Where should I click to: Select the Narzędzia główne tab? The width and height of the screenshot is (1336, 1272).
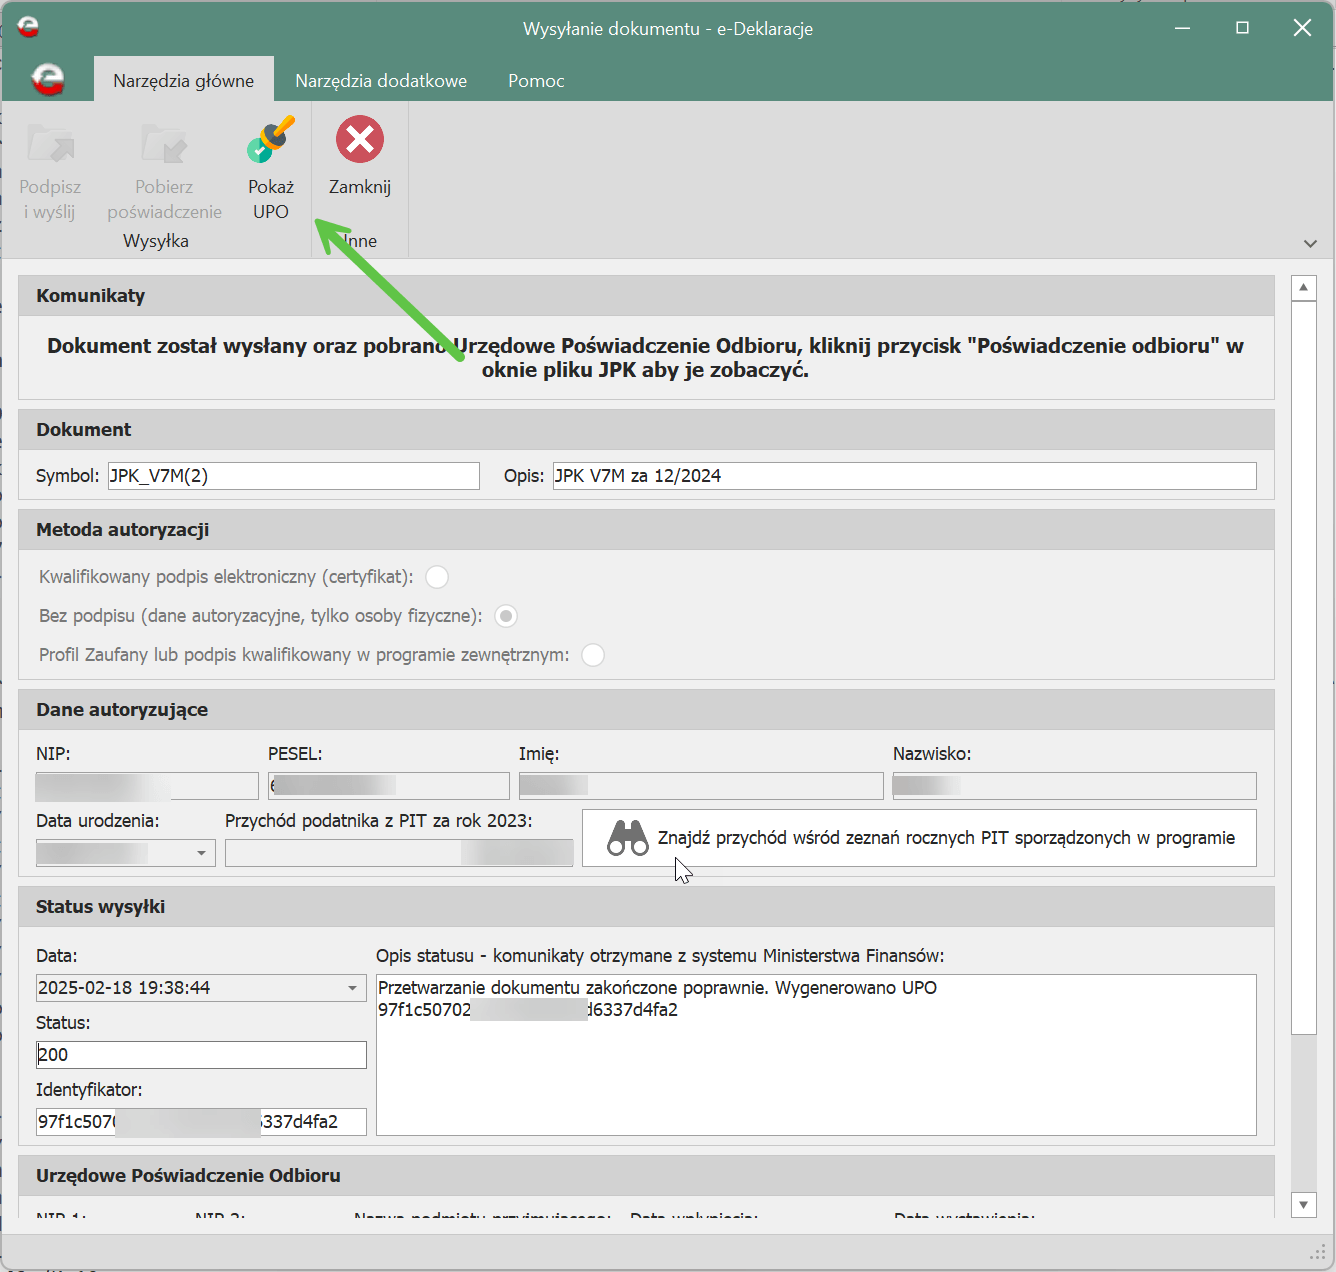click(183, 81)
